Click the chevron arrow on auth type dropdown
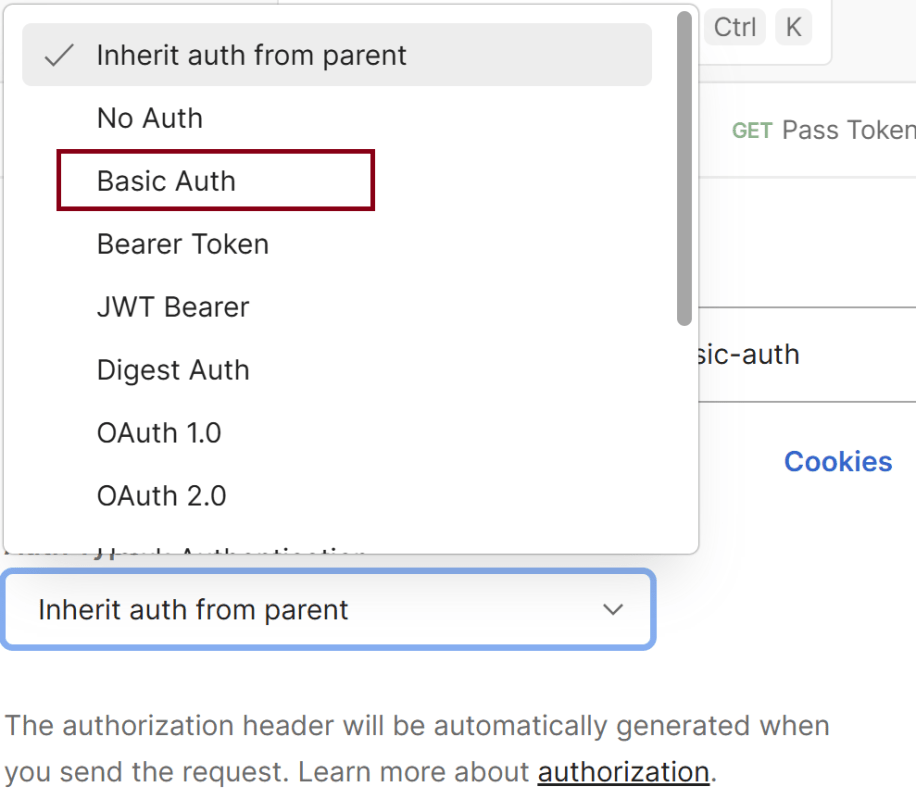Screen dimensions: 916x799 pos(613,610)
